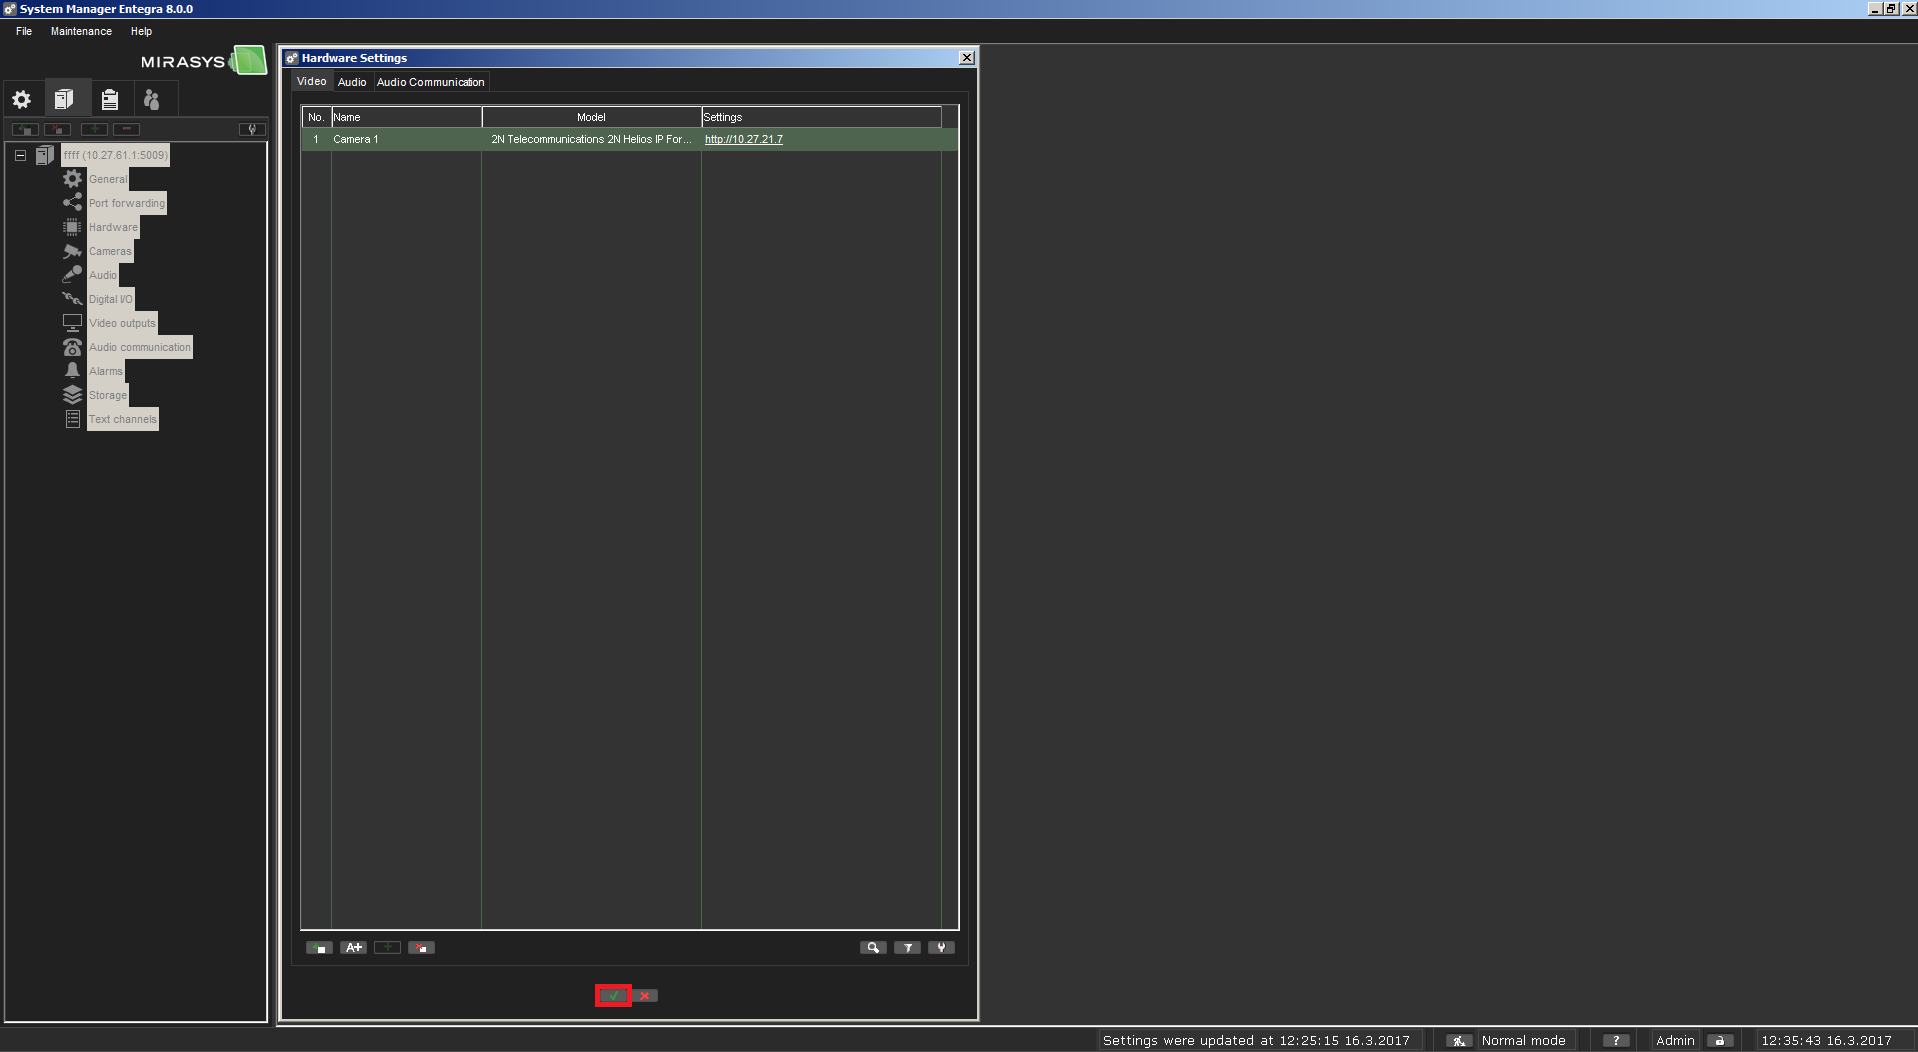
Task: Sort the table by Model column header
Action: [x=591, y=117]
